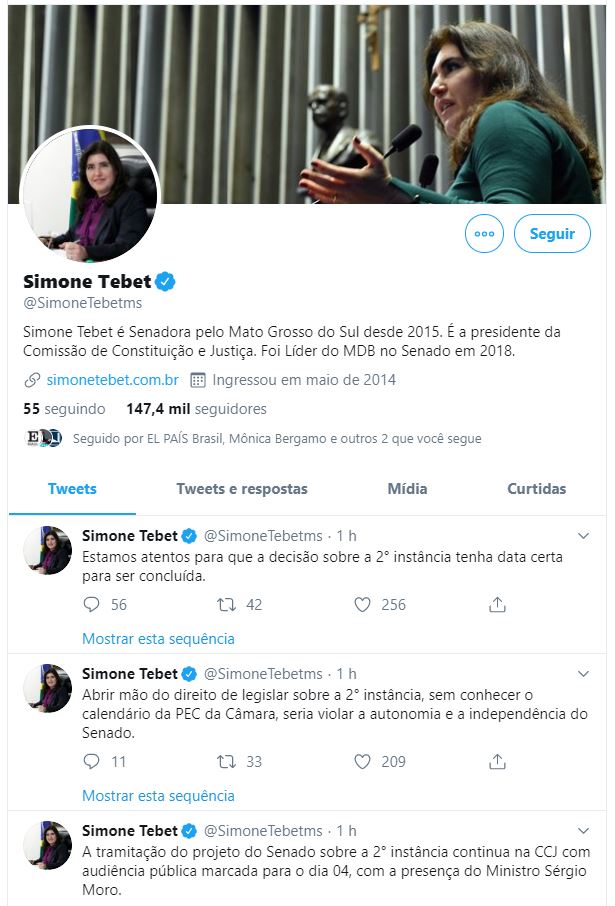Open the more options (•••) icon on the profile
The height and width of the screenshot is (906, 615).
tap(484, 233)
